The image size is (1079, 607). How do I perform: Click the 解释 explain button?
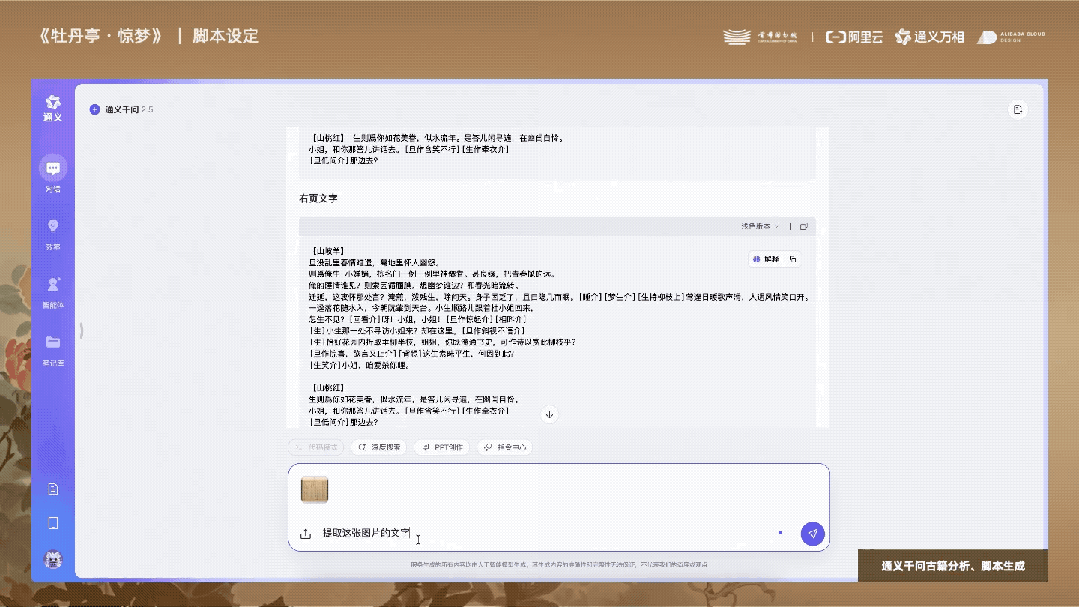coord(770,258)
